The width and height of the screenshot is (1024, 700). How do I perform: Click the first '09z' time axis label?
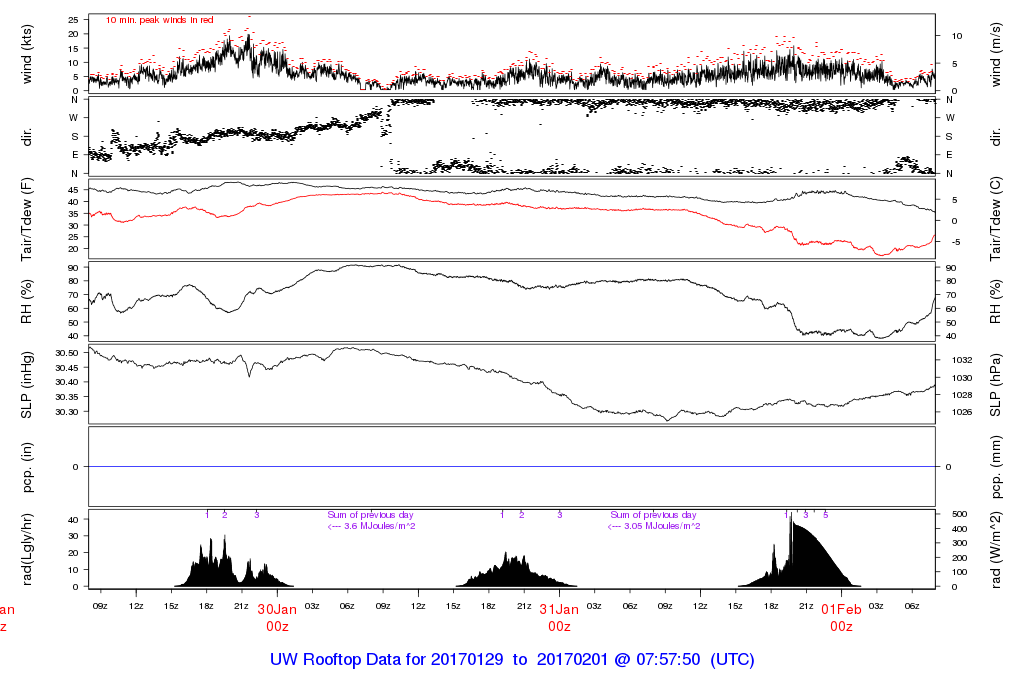[100, 606]
